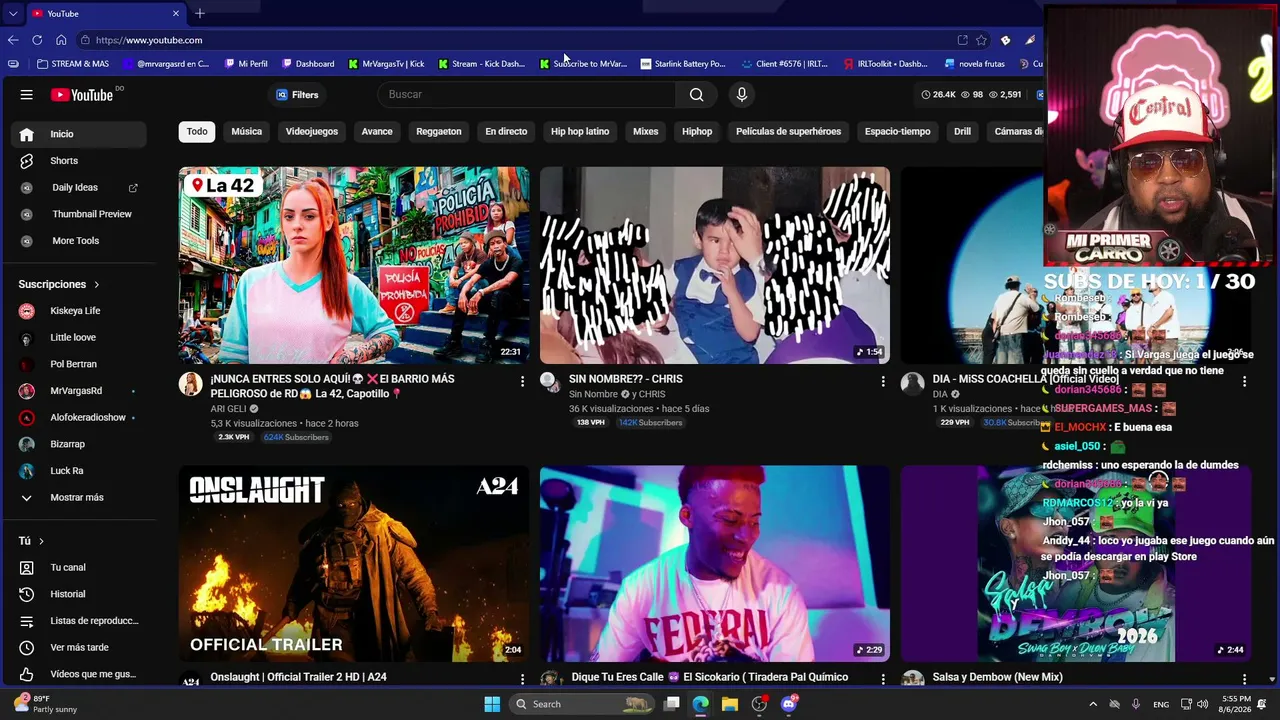Select the Mixes filter chip
Viewport: 1280px width, 720px height.
[646, 132]
